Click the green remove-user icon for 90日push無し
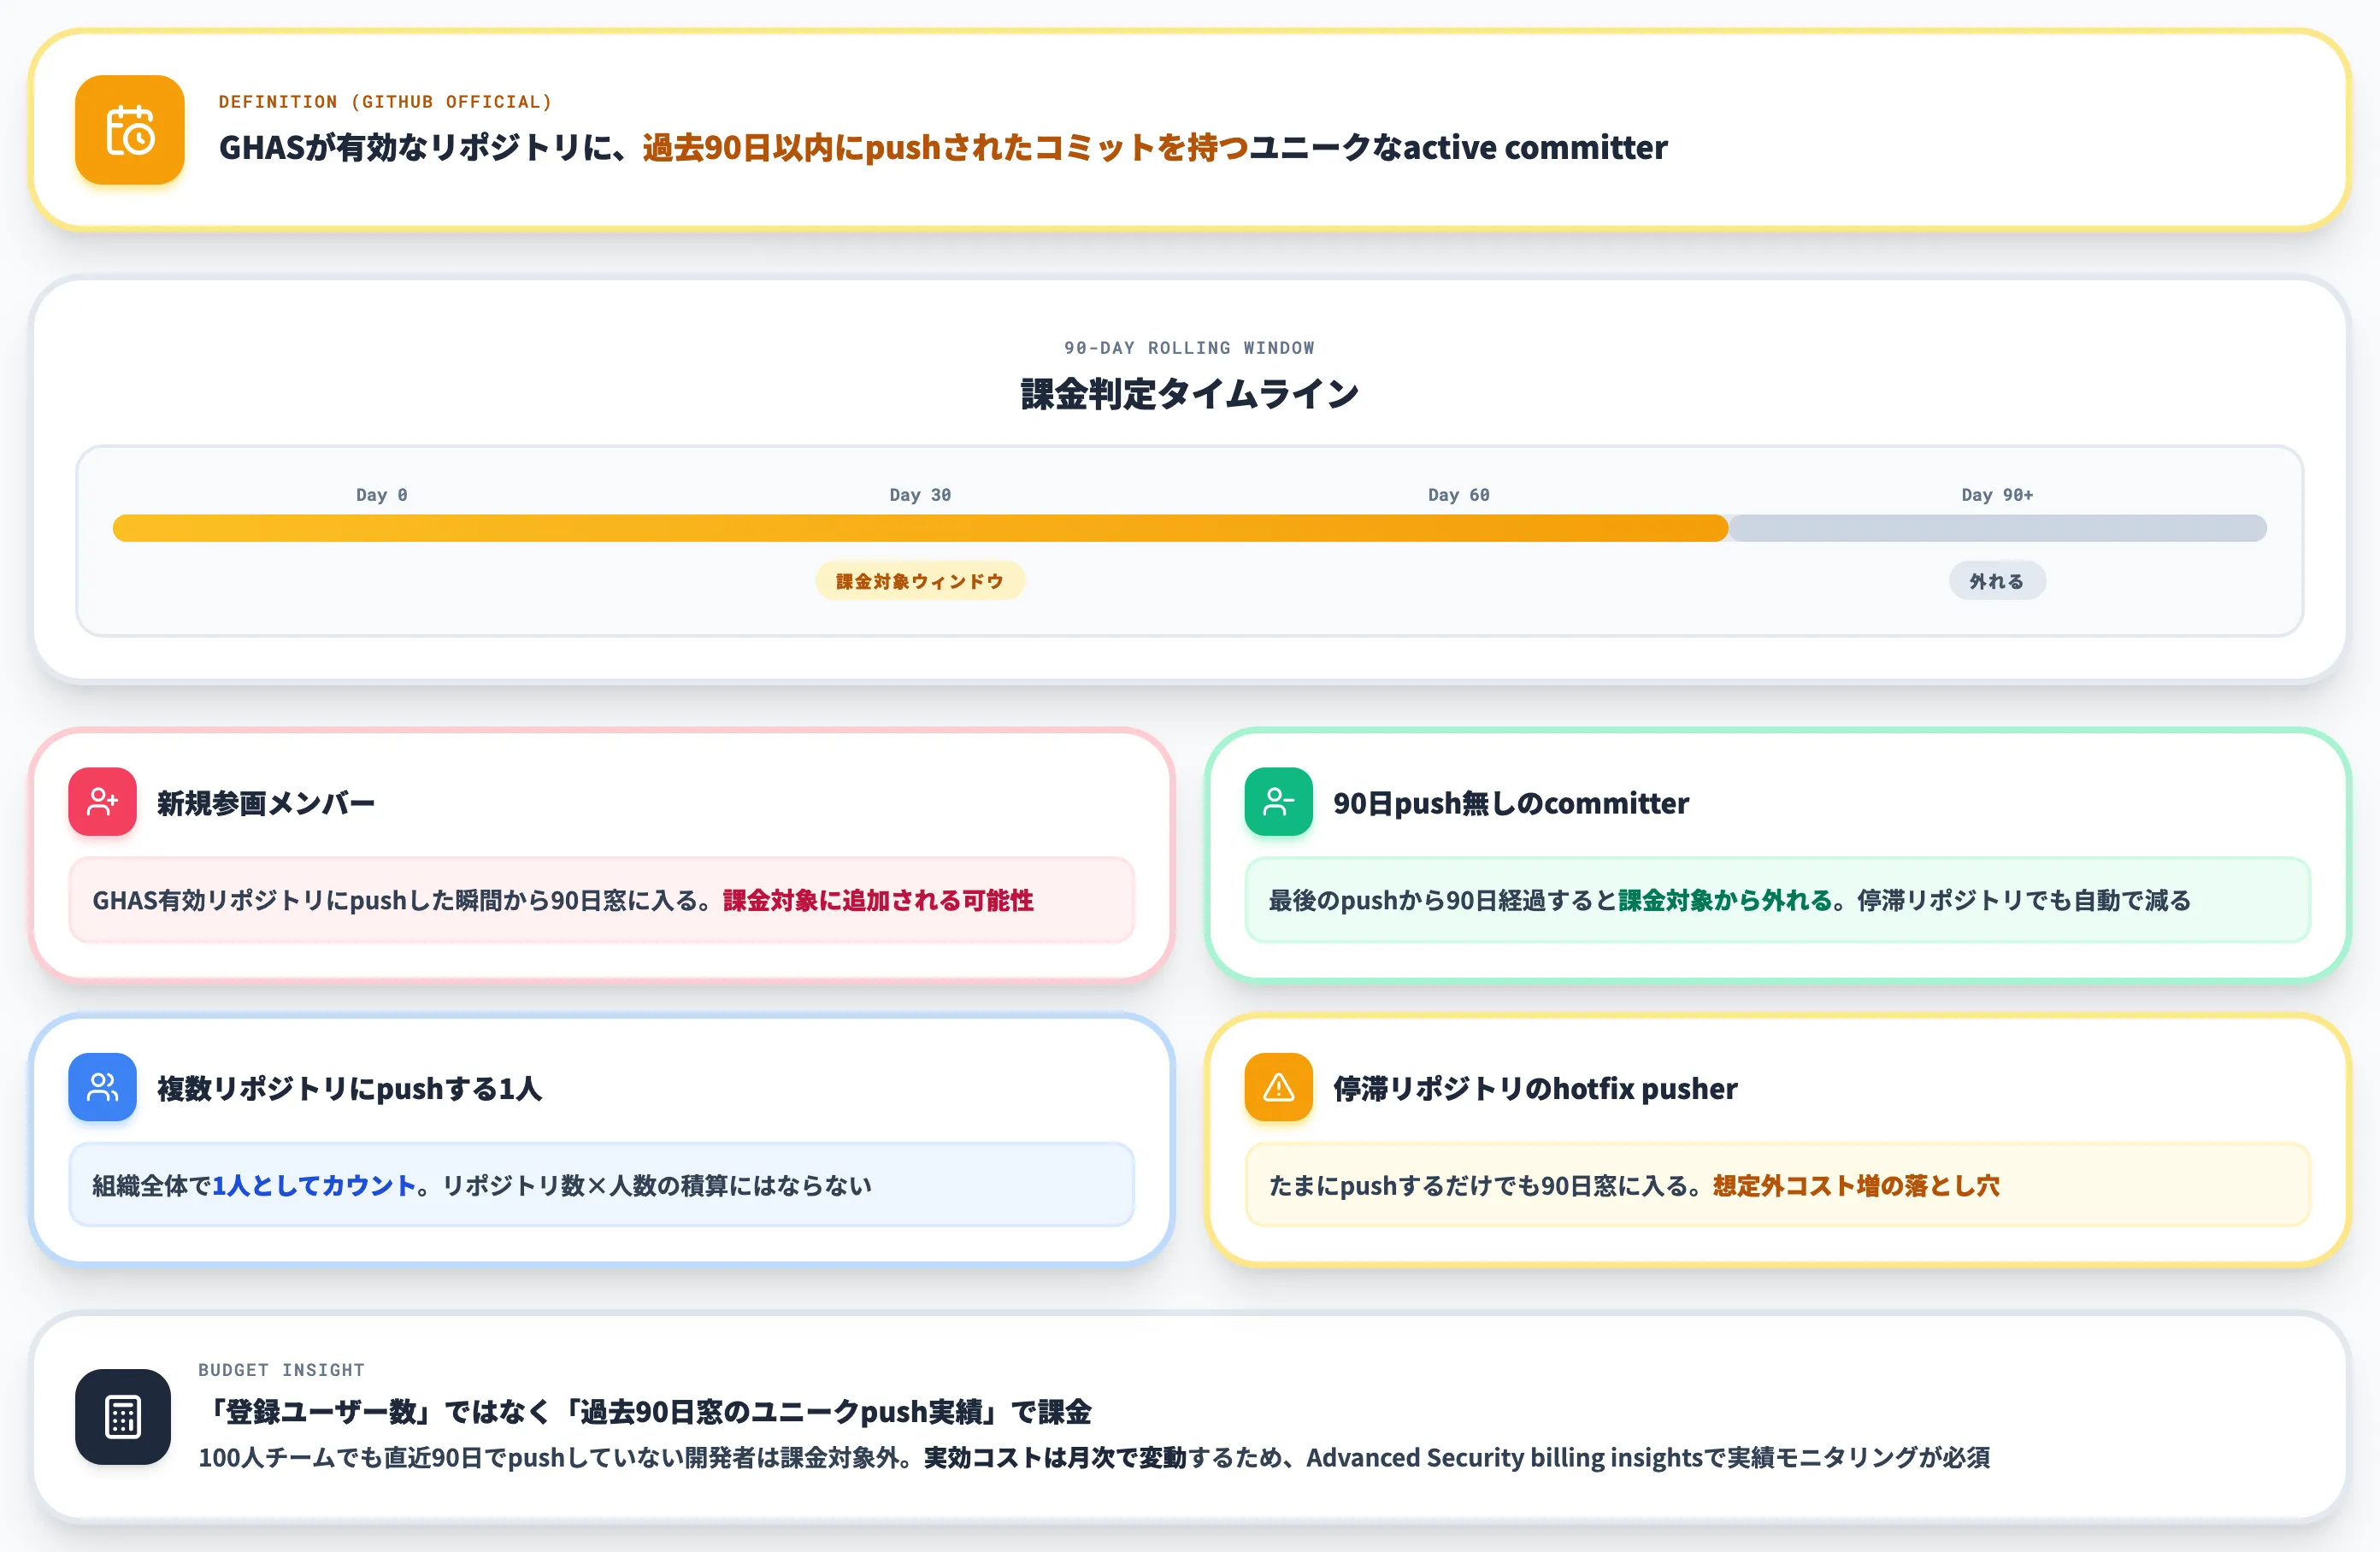2380x1552 pixels. [x=1278, y=801]
